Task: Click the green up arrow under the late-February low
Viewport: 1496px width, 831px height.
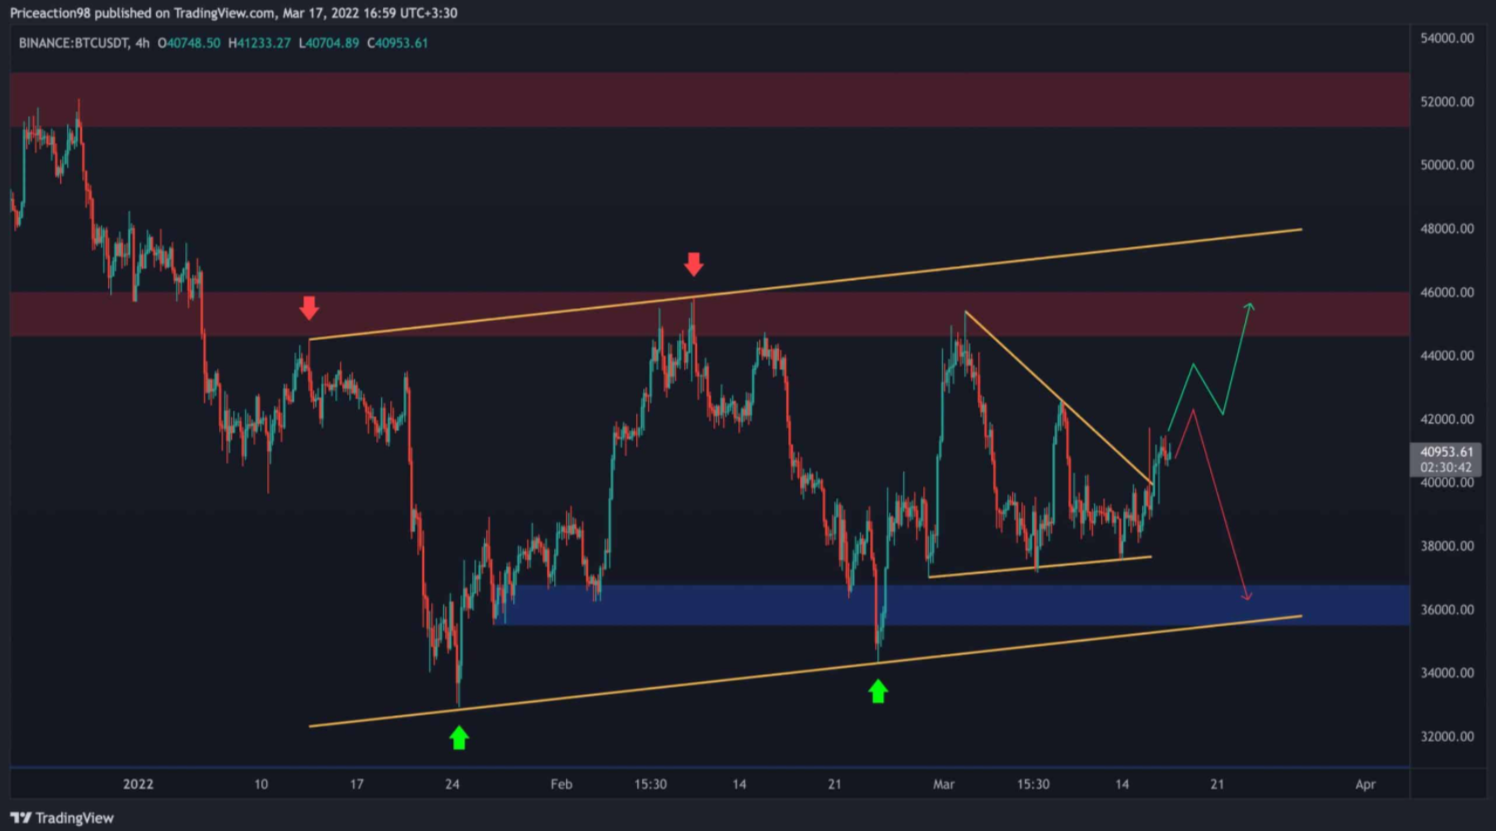Action: 878,691
